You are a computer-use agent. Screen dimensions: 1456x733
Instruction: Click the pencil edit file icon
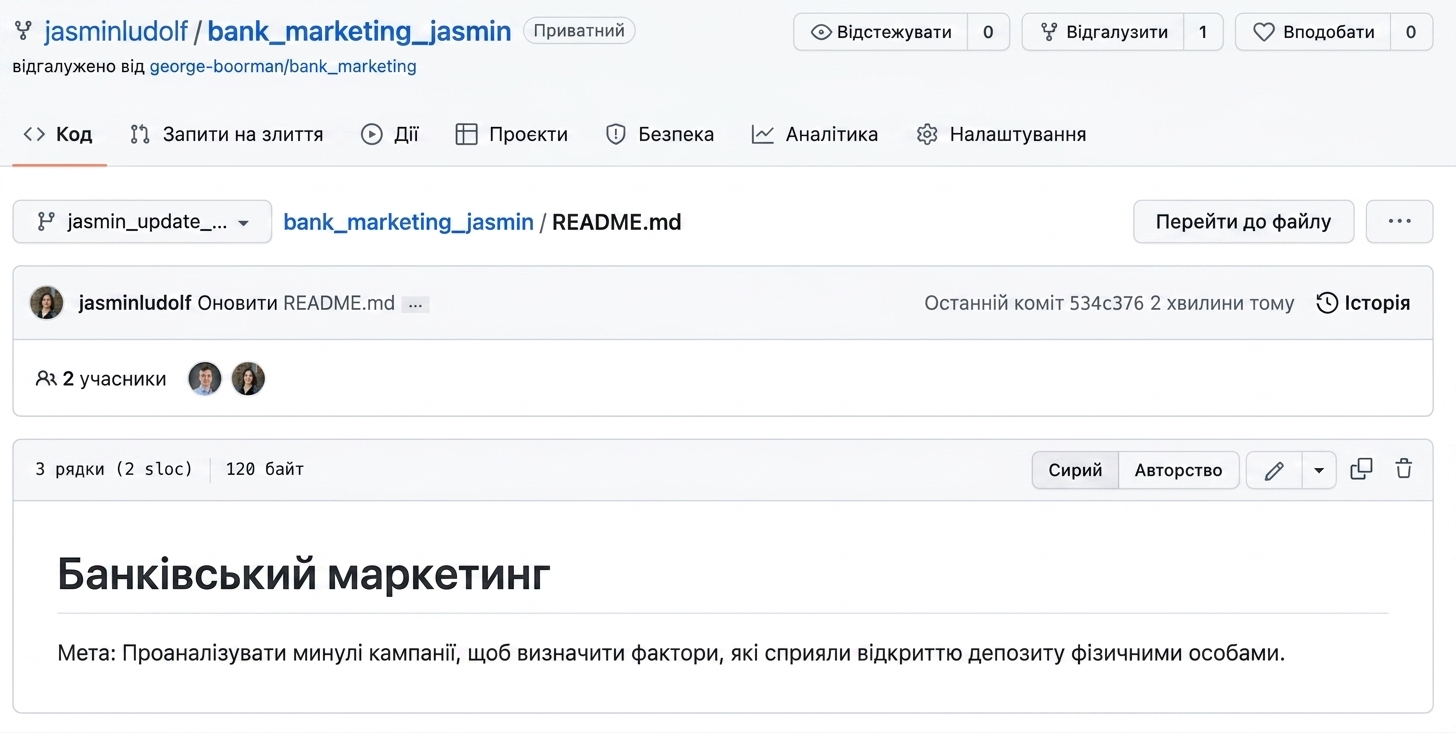[1274, 470]
